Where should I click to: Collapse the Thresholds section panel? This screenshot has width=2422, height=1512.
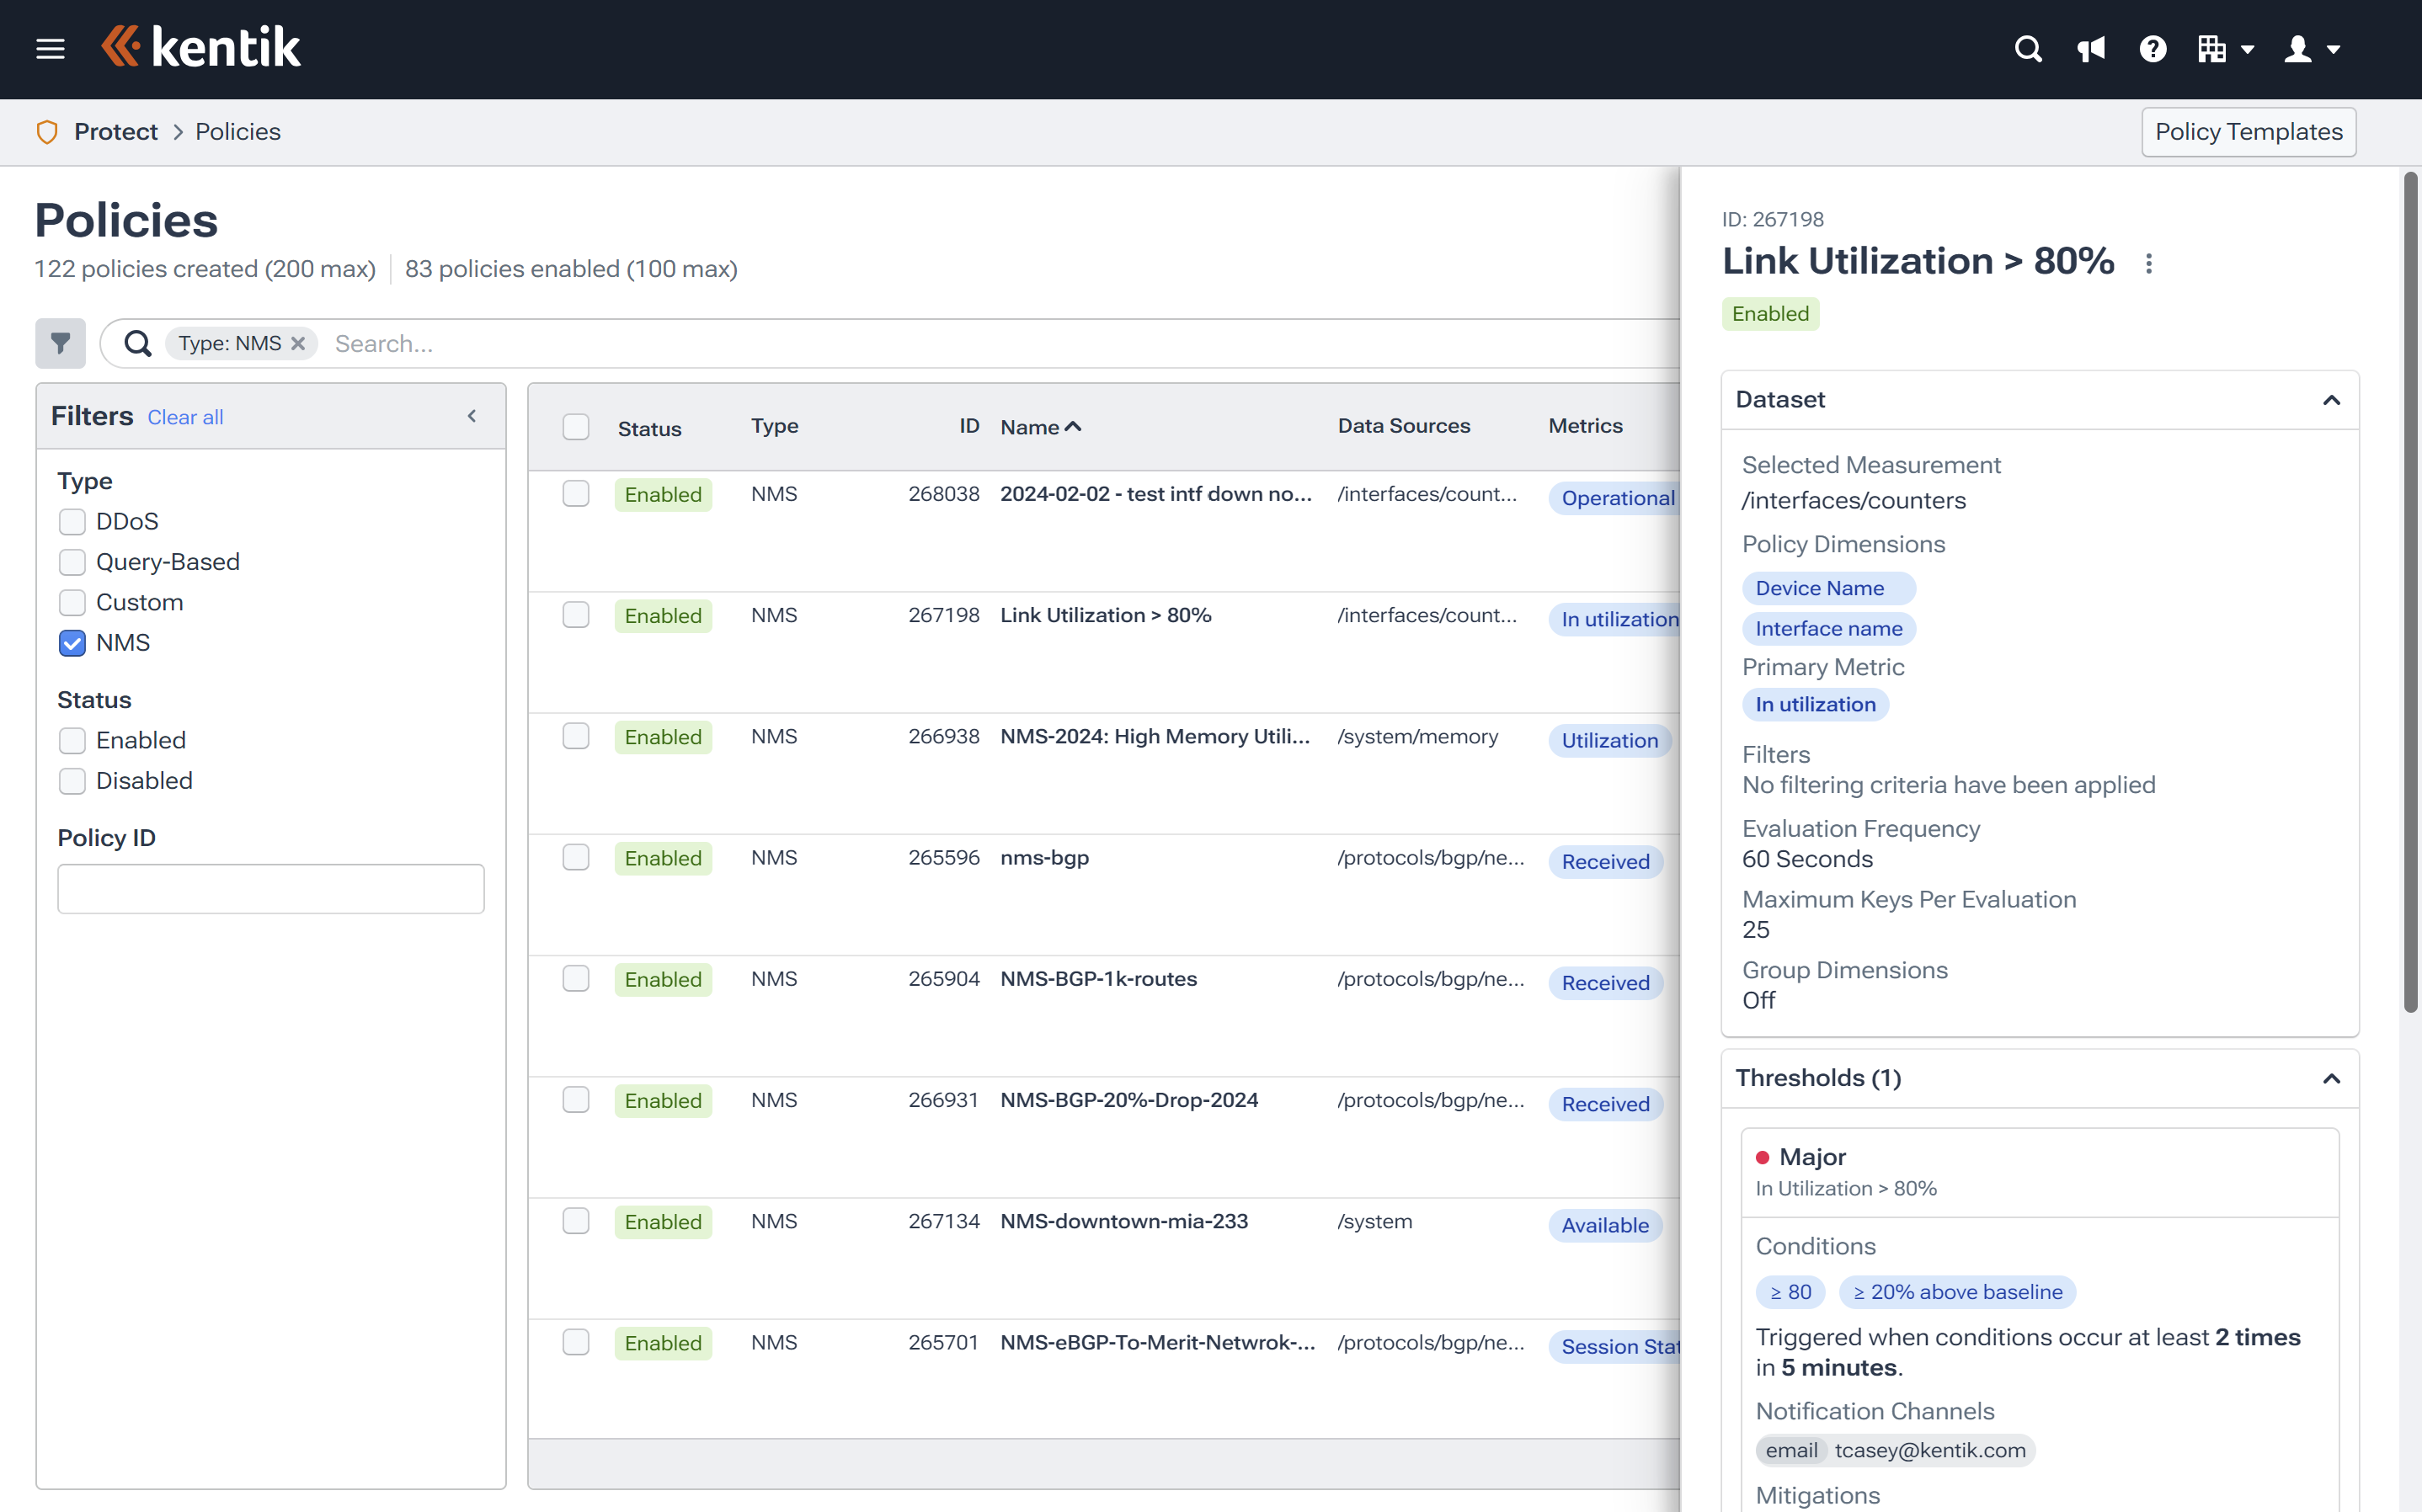(x=2331, y=1078)
